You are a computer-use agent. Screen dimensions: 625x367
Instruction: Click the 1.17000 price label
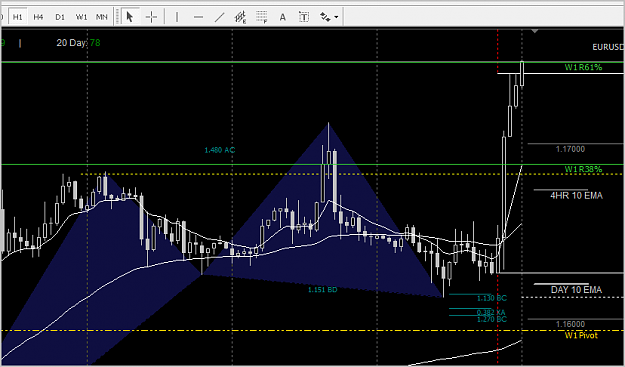click(x=570, y=149)
